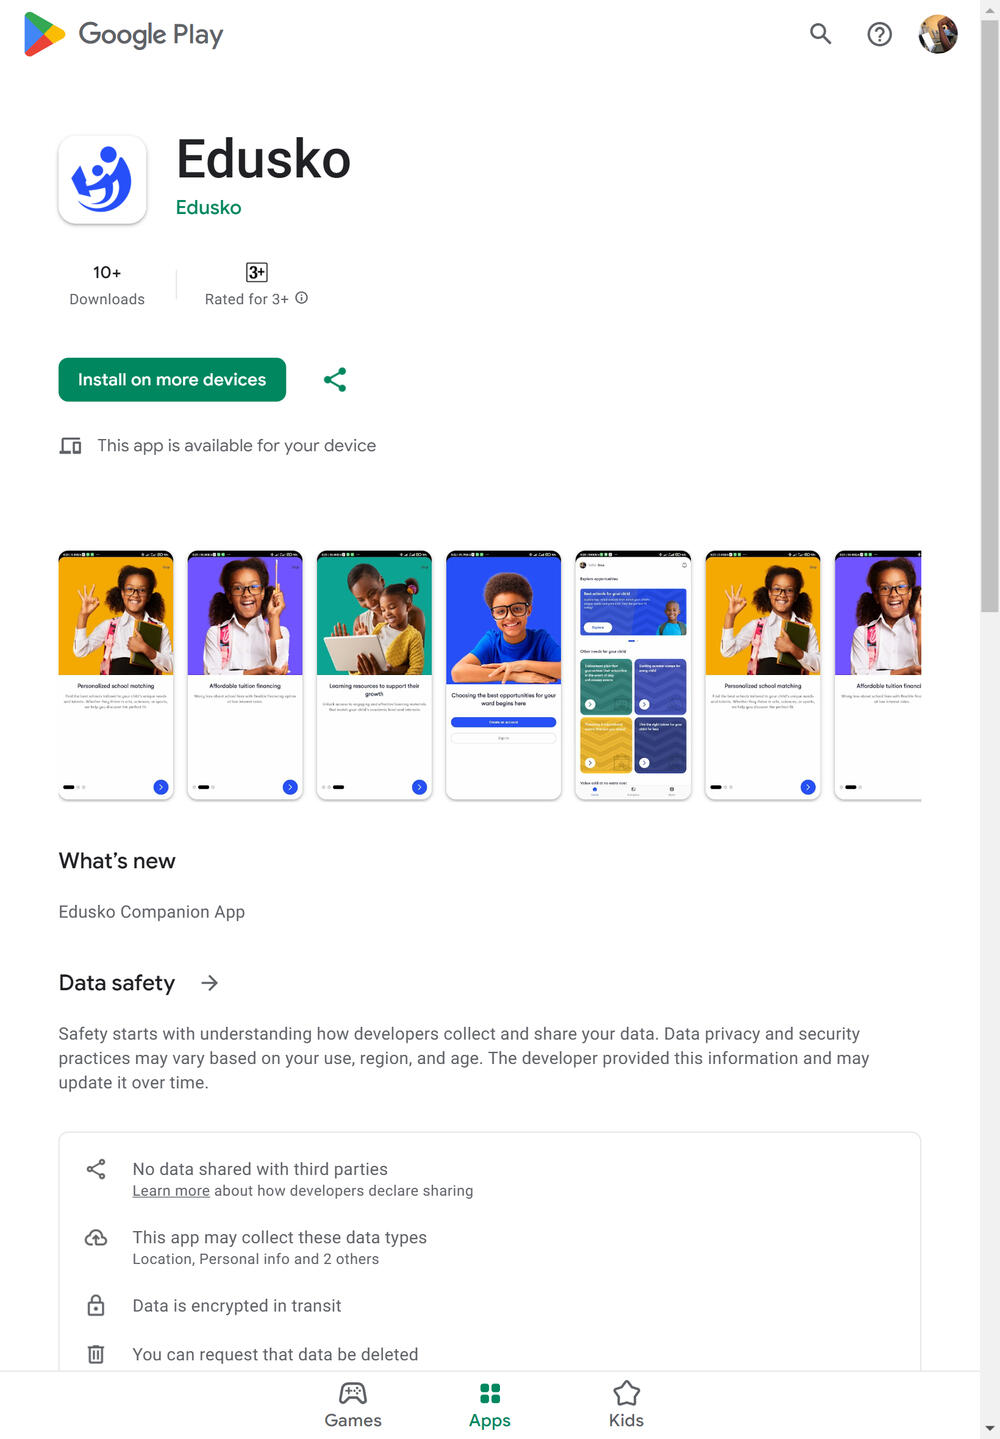Click the cloud upload data collection icon
This screenshot has width=1000, height=1439.
click(x=96, y=1238)
